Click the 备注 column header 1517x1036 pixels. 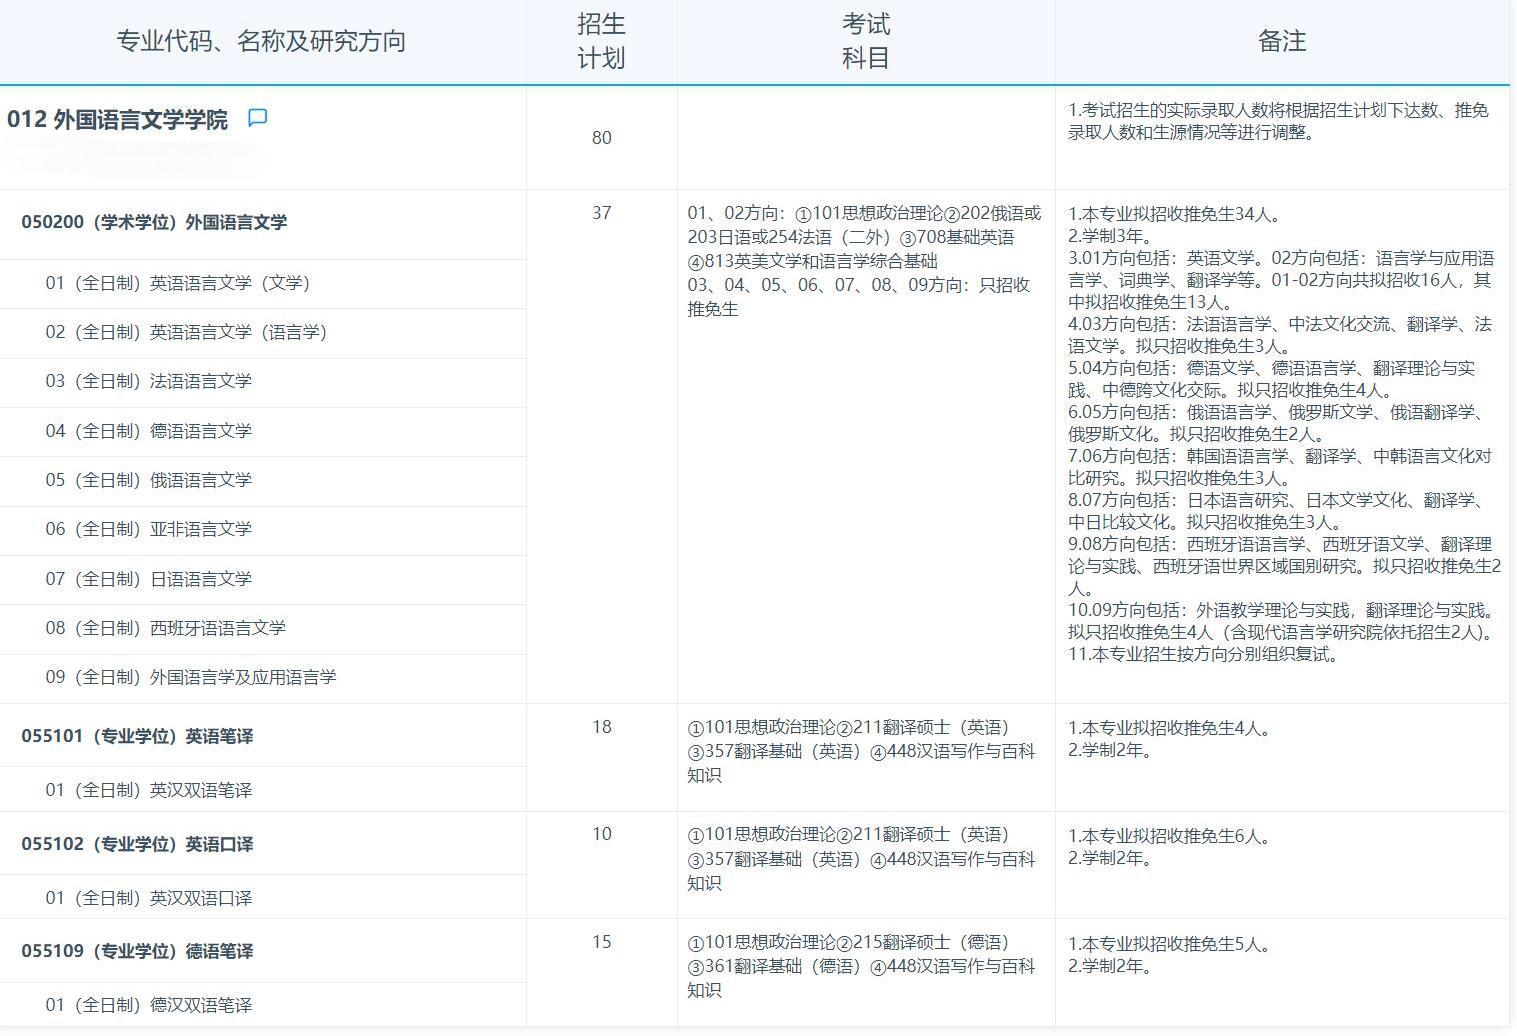(1283, 41)
